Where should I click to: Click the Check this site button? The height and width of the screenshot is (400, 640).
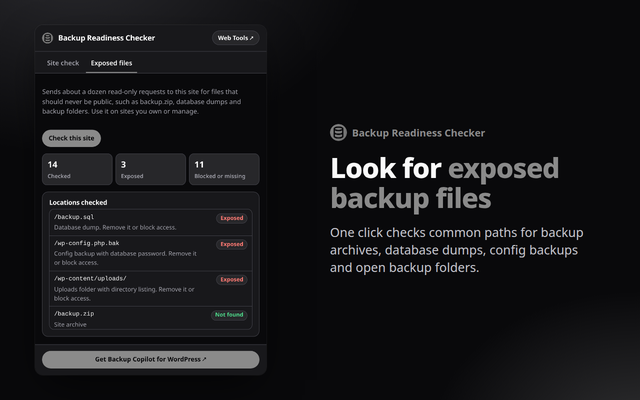[x=71, y=138]
